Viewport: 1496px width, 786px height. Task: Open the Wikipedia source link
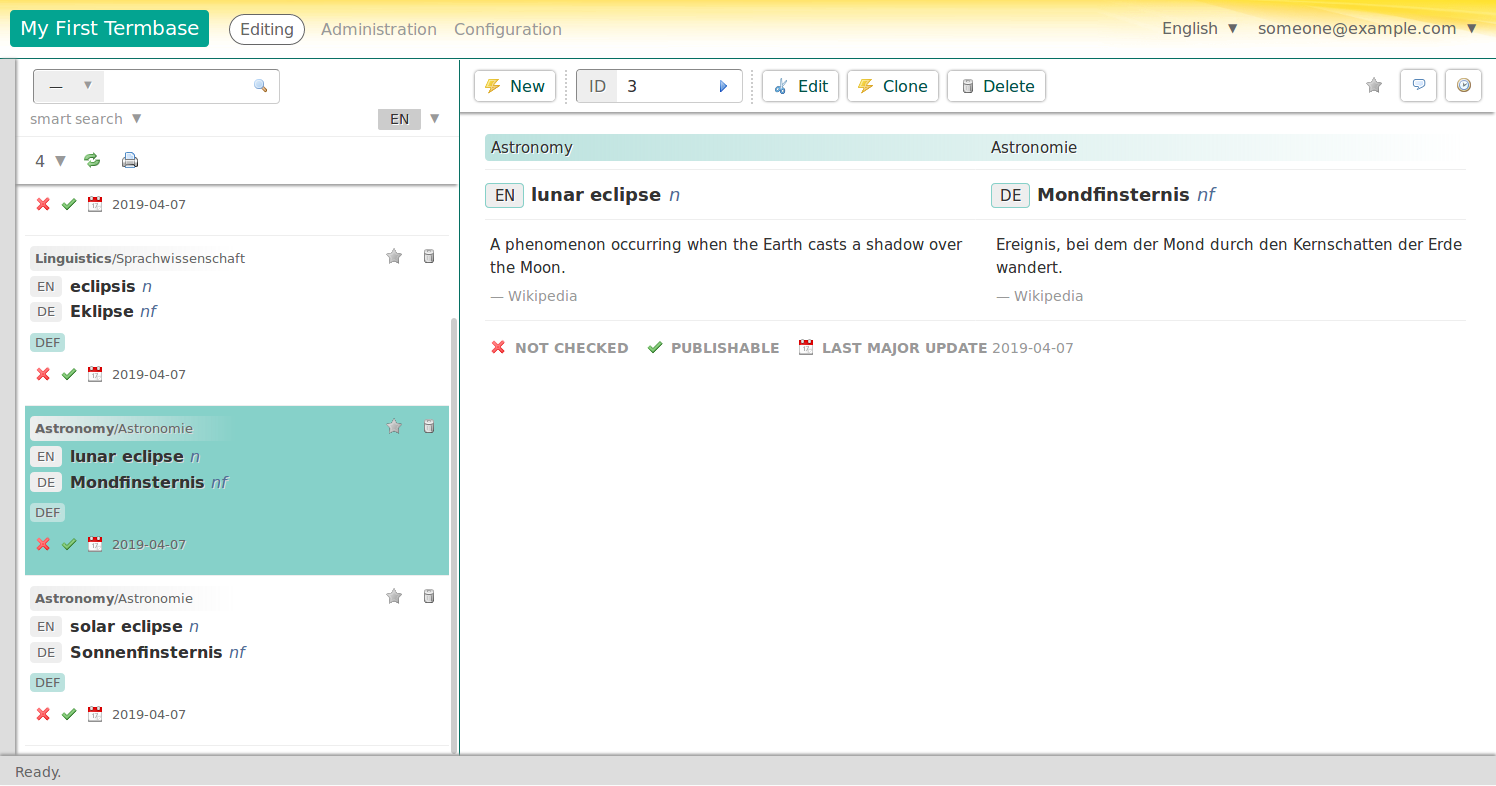[542, 295]
